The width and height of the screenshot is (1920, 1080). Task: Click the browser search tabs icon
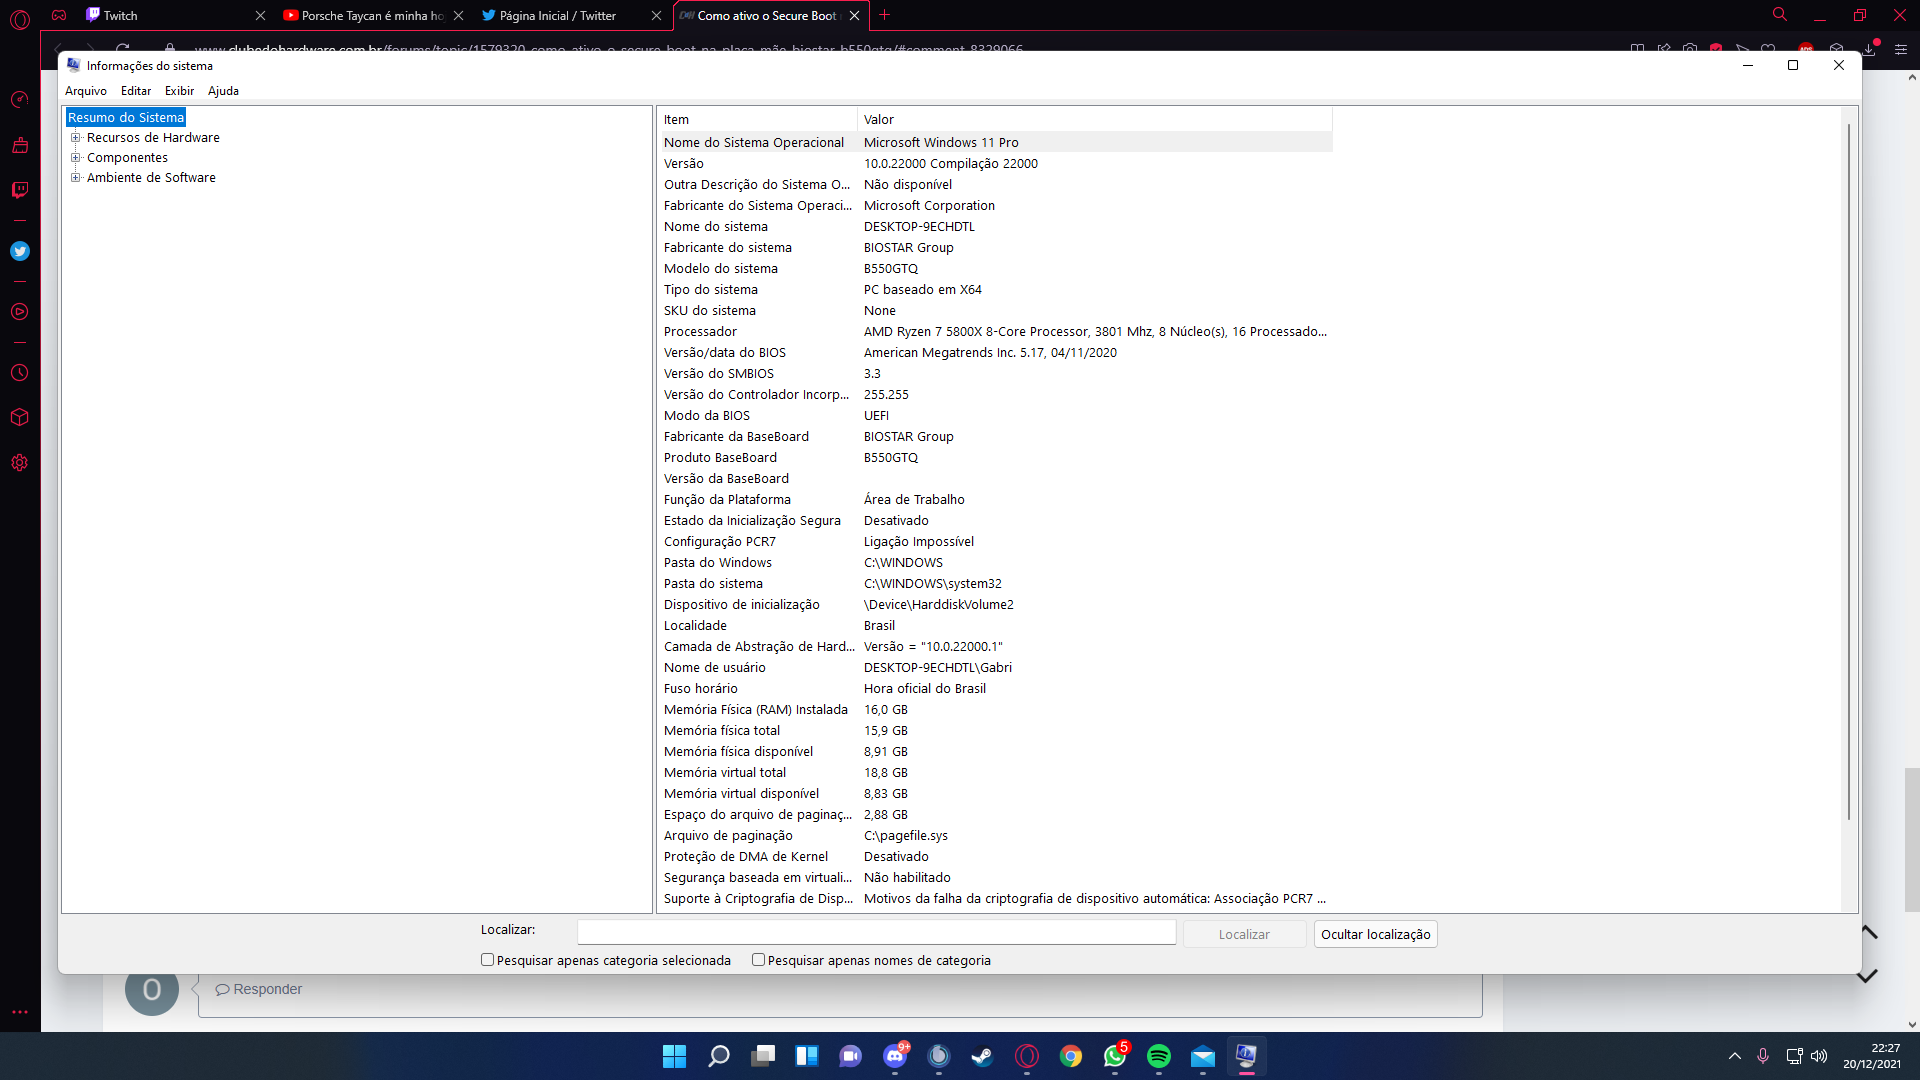[1780, 15]
